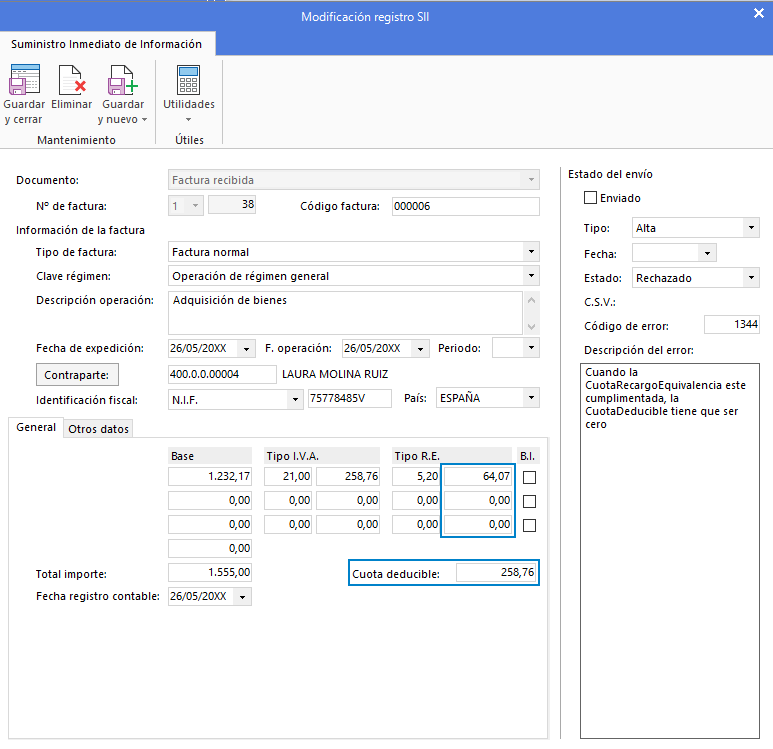The image size is (773, 749).
Task: Click the Guardar y cerrar icon
Action: 24,80
